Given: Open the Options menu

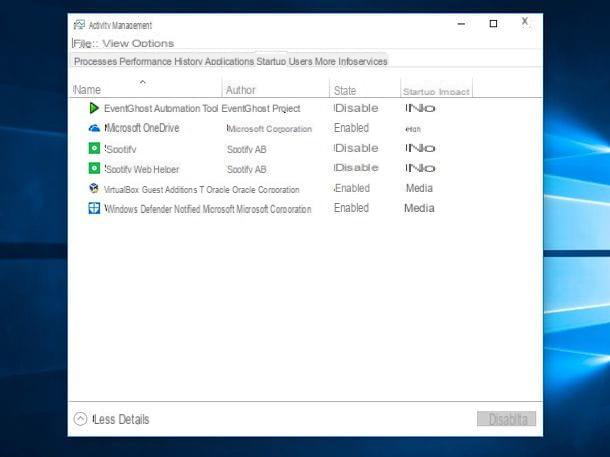Looking at the screenshot, I should click(152, 44).
